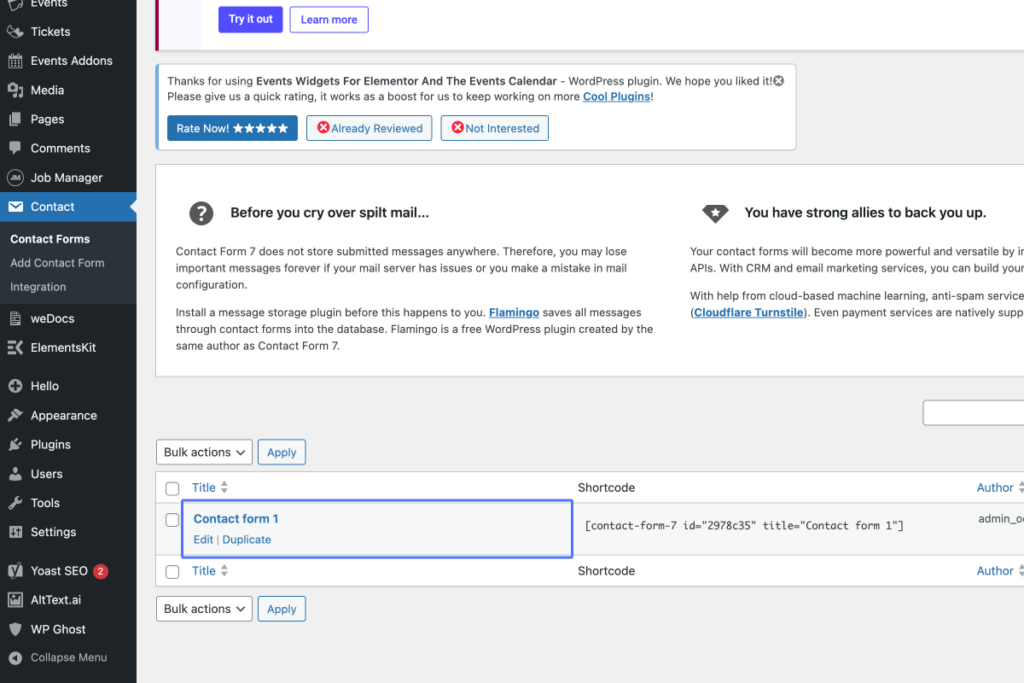Click the Users person icon

pos(15,474)
